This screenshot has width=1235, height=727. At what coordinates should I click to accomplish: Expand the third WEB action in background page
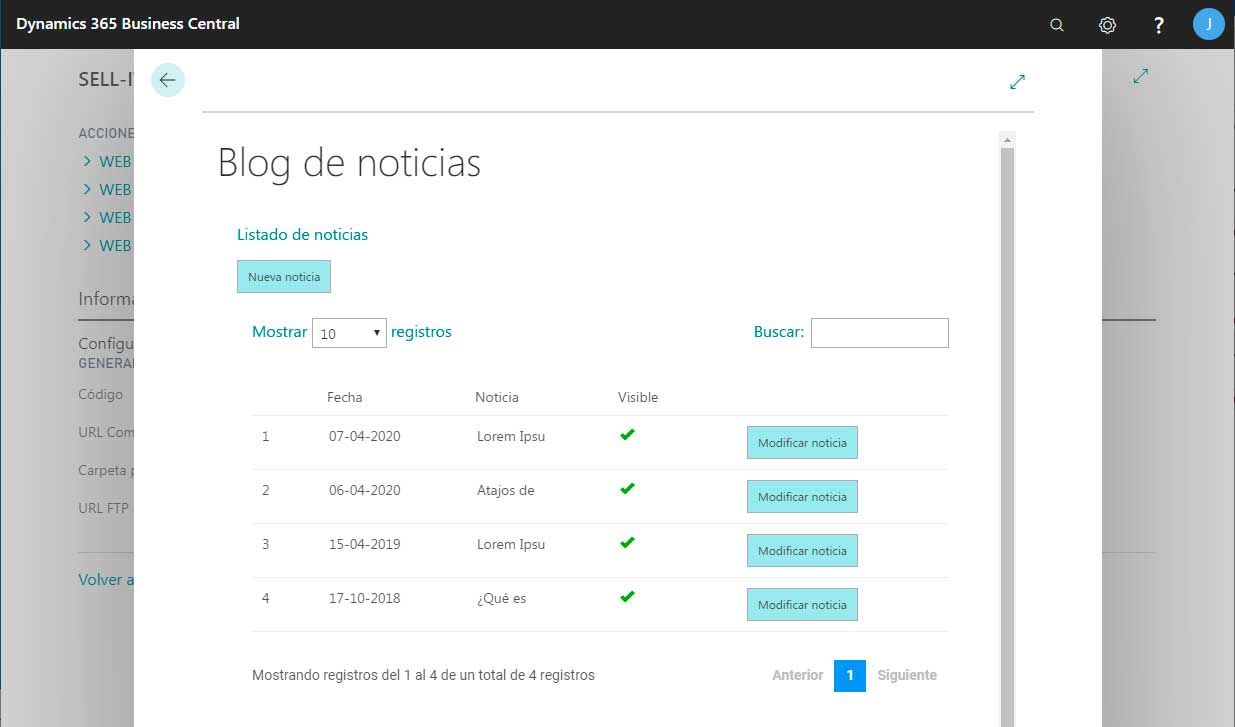point(107,217)
